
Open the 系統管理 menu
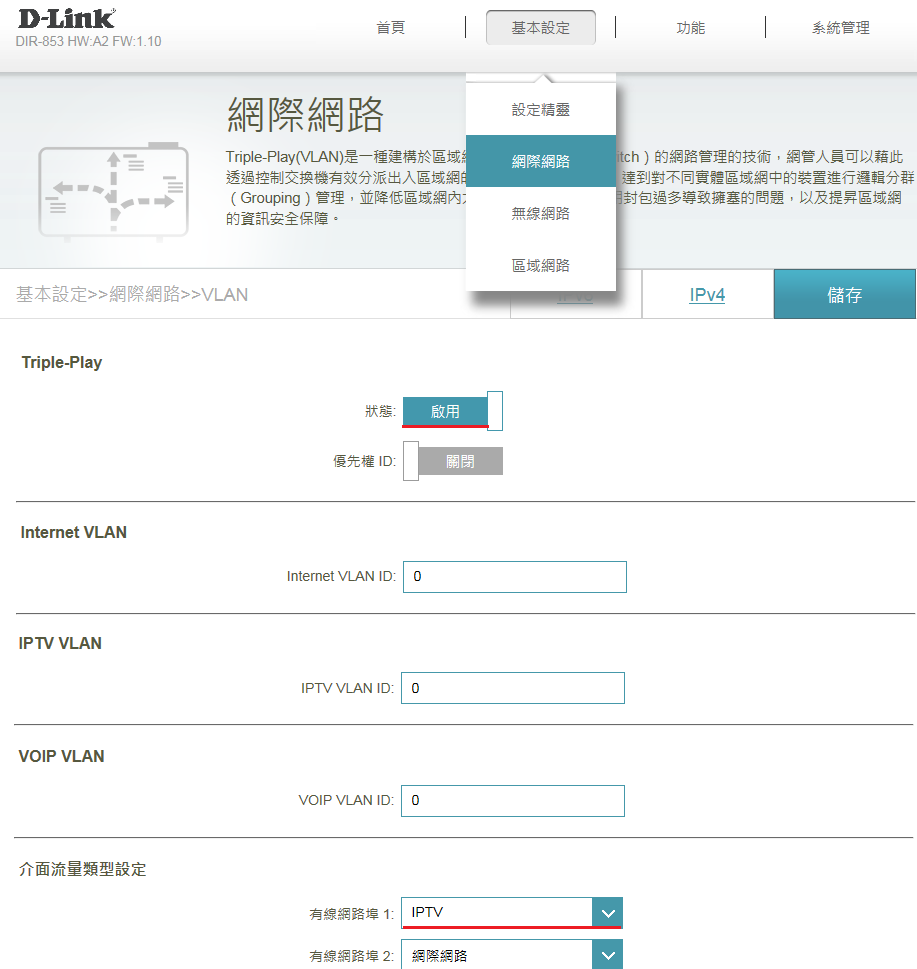(x=840, y=28)
